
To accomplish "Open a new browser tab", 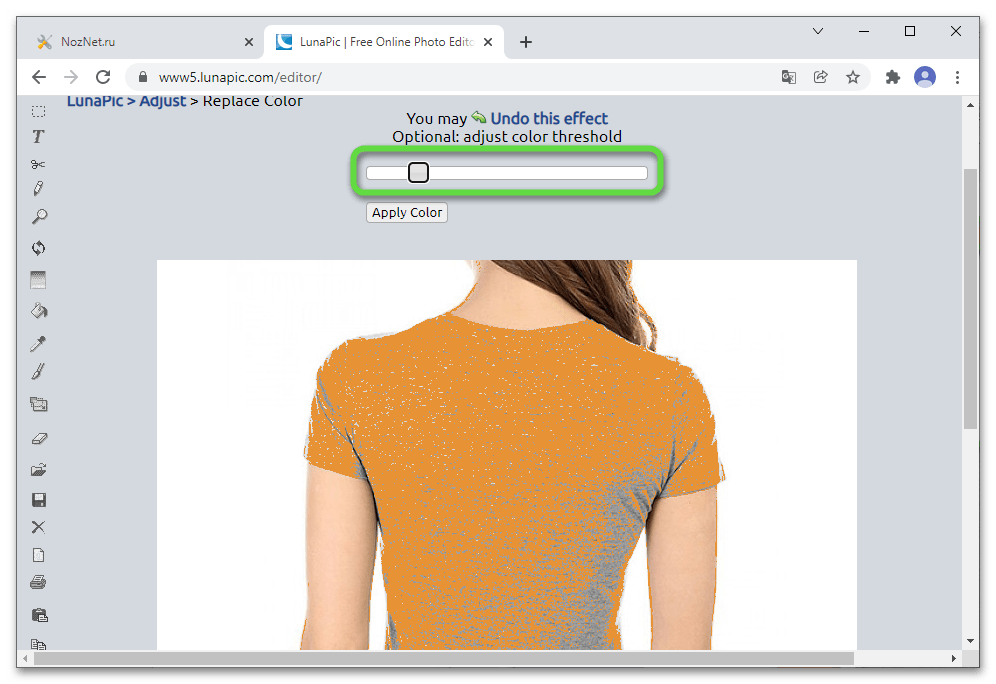I will coord(525,42).
